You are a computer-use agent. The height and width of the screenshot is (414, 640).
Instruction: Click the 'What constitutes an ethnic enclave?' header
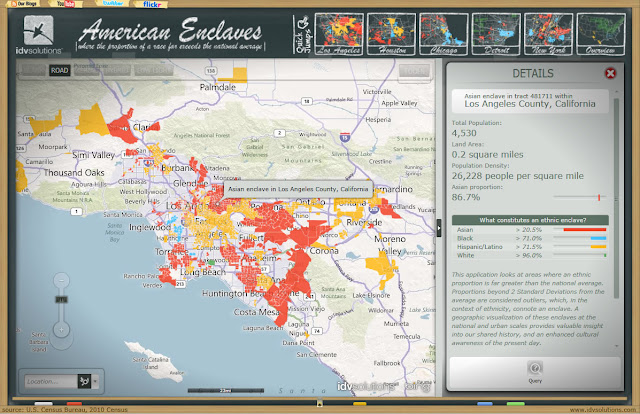click(531, 220)
